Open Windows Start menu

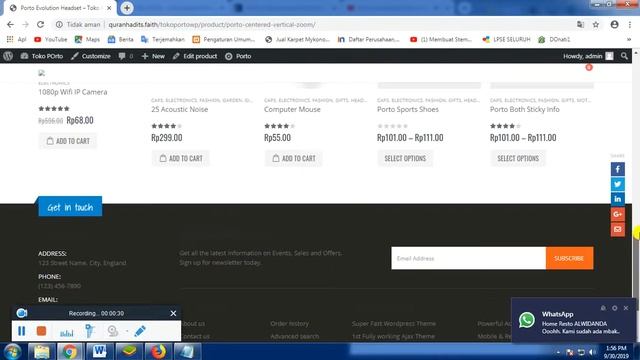click(x=12, y=351)
